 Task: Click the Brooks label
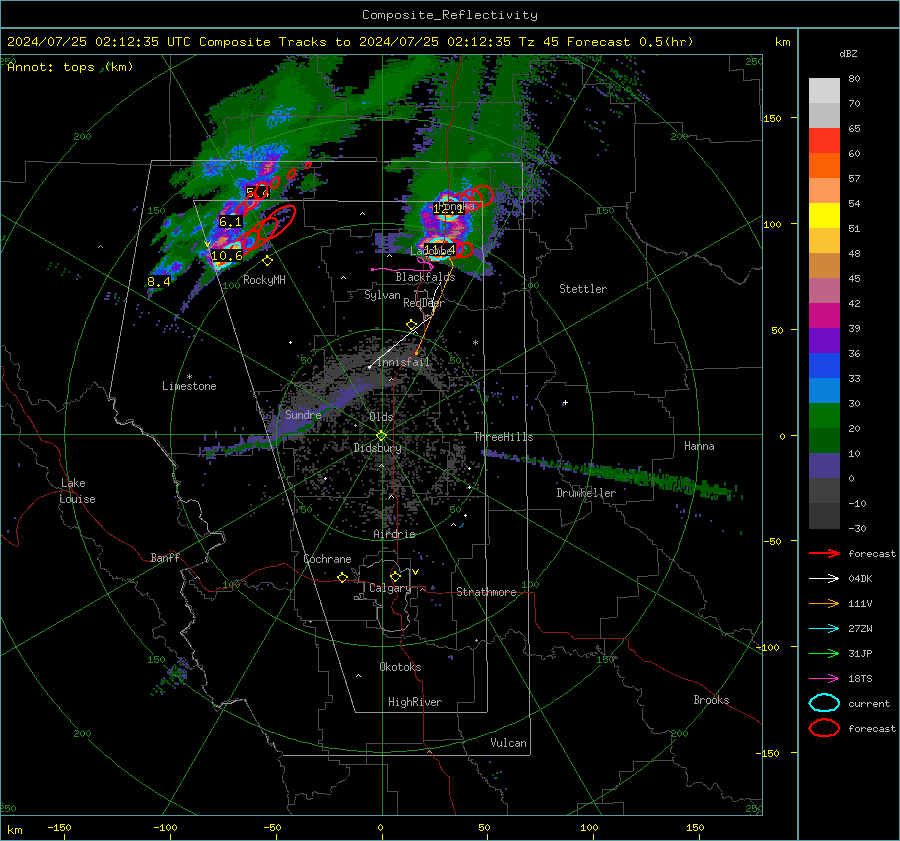[x=711, y=700]
